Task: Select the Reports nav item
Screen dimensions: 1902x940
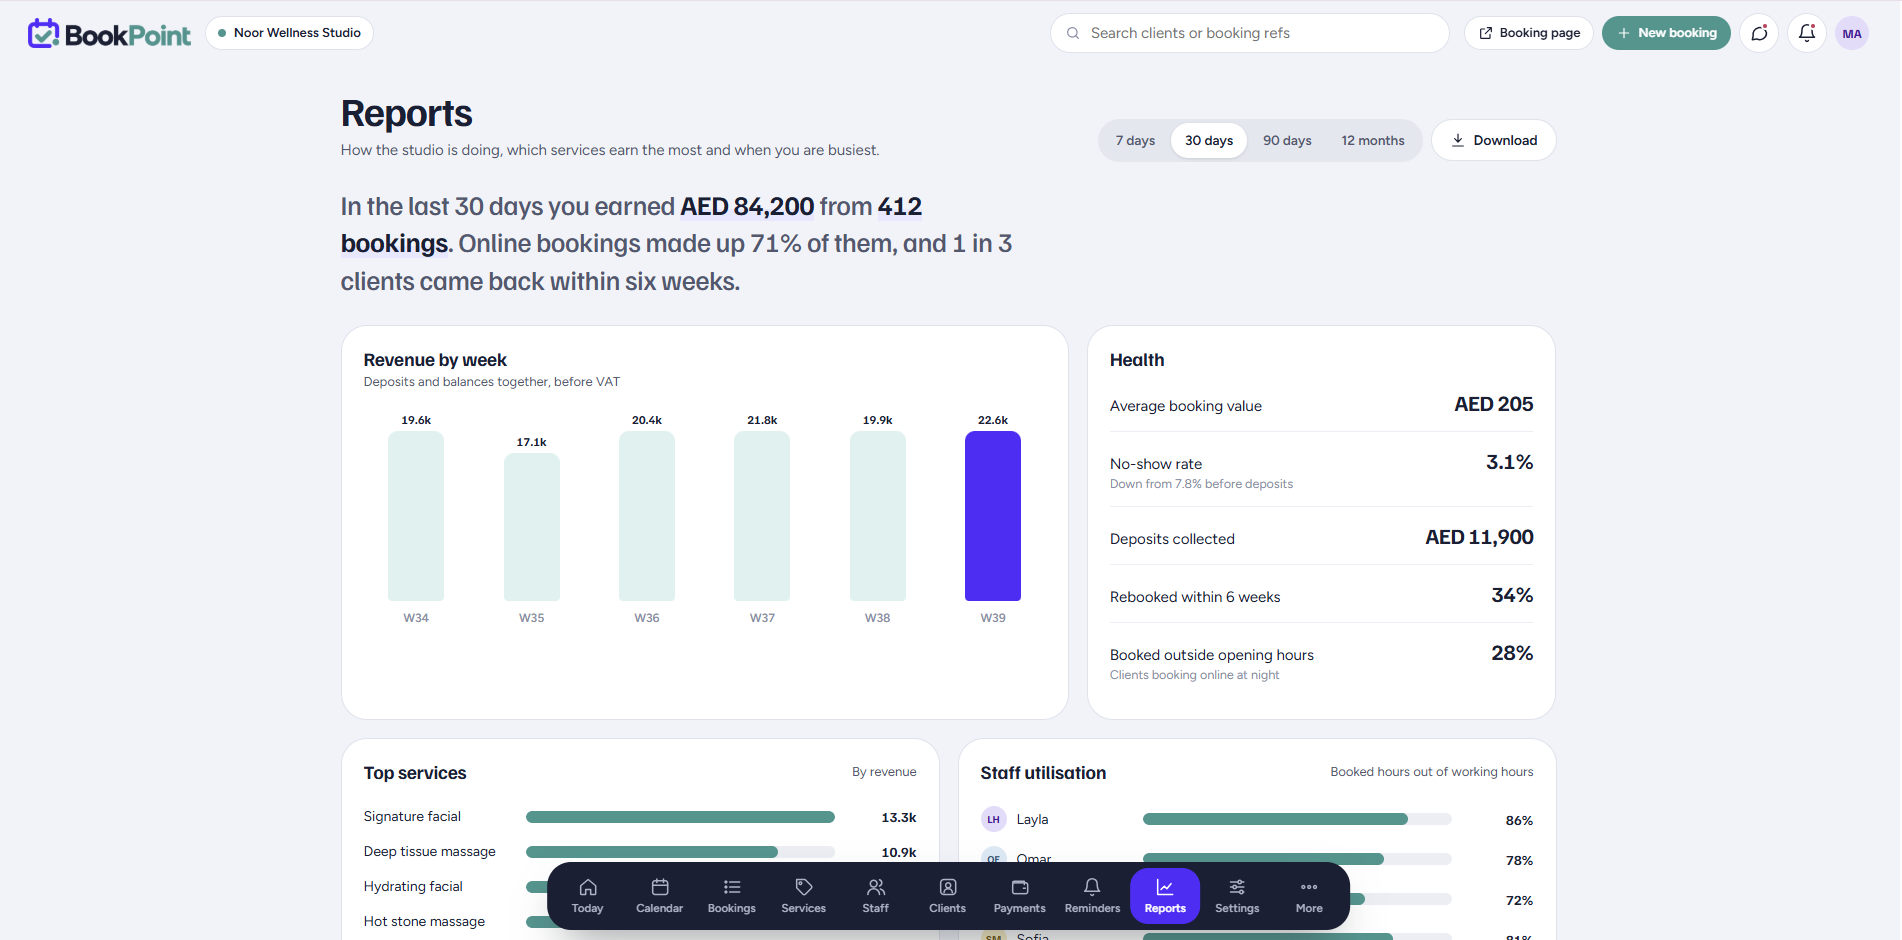Action: (x=1165, y=896)
